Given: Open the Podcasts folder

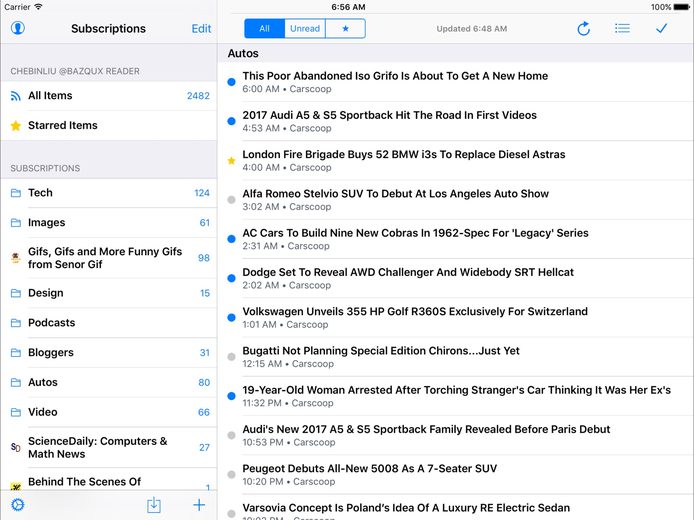Looking at the screenshot, I should [109, 323].
